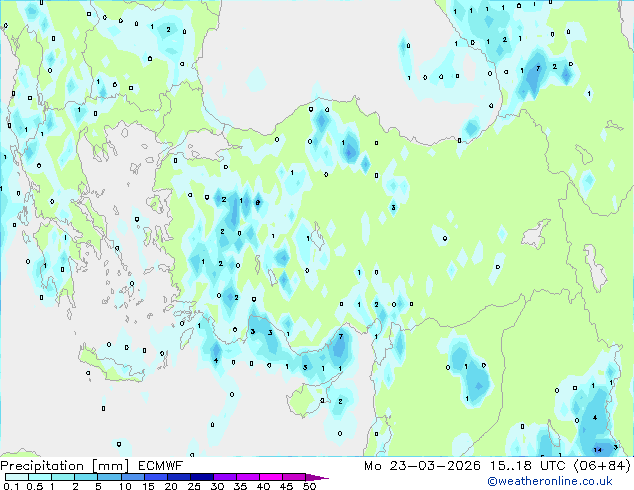Click the '45' legend scale label
The width and height of the screenshot is (634, 490).
[286, 486]
